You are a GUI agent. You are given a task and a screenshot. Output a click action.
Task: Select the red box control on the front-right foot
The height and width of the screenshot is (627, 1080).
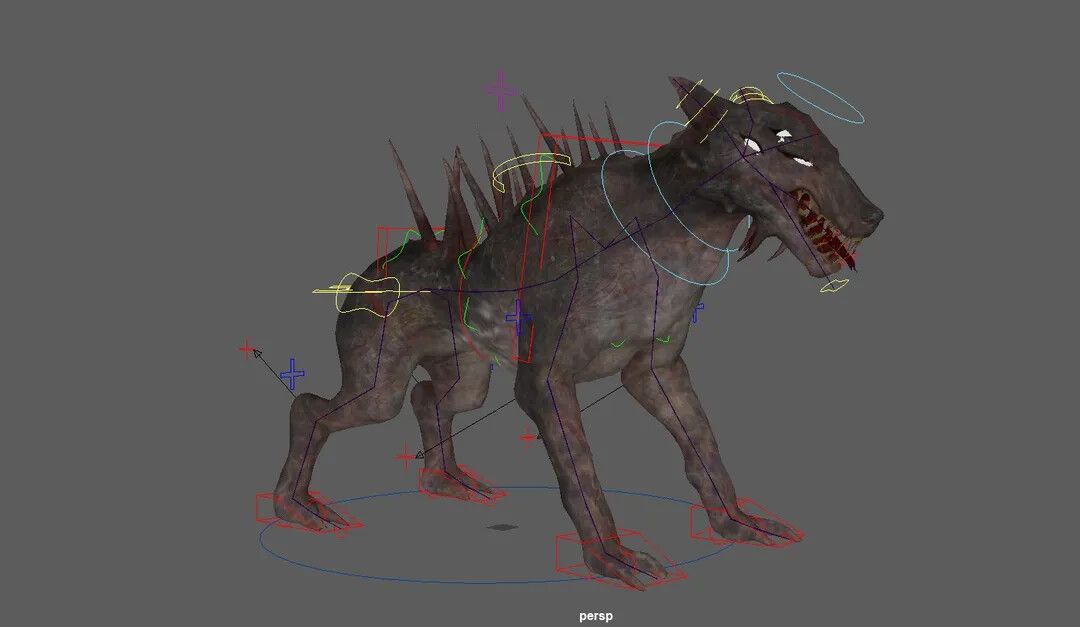click(x=747, y=522)
